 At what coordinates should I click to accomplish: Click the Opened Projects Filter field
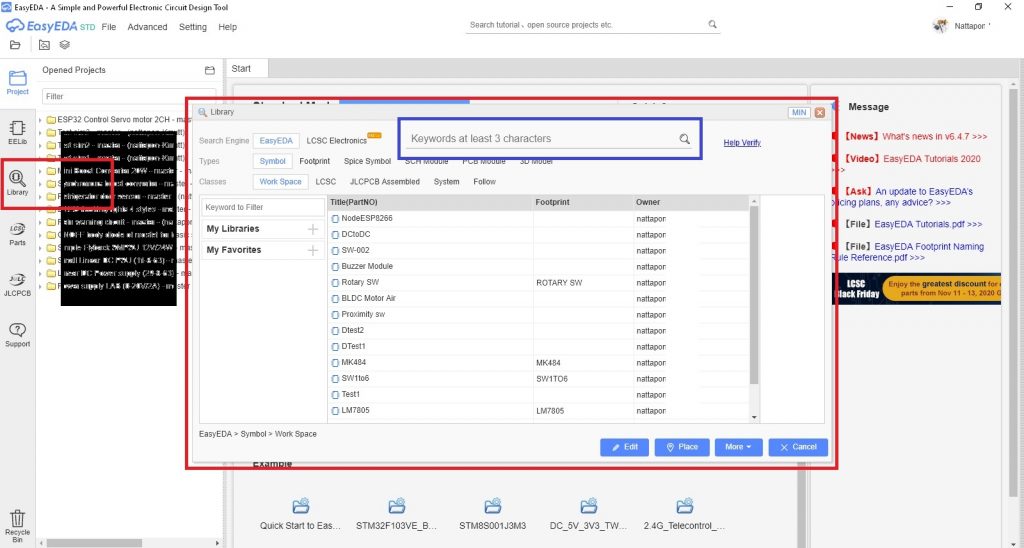129,96
